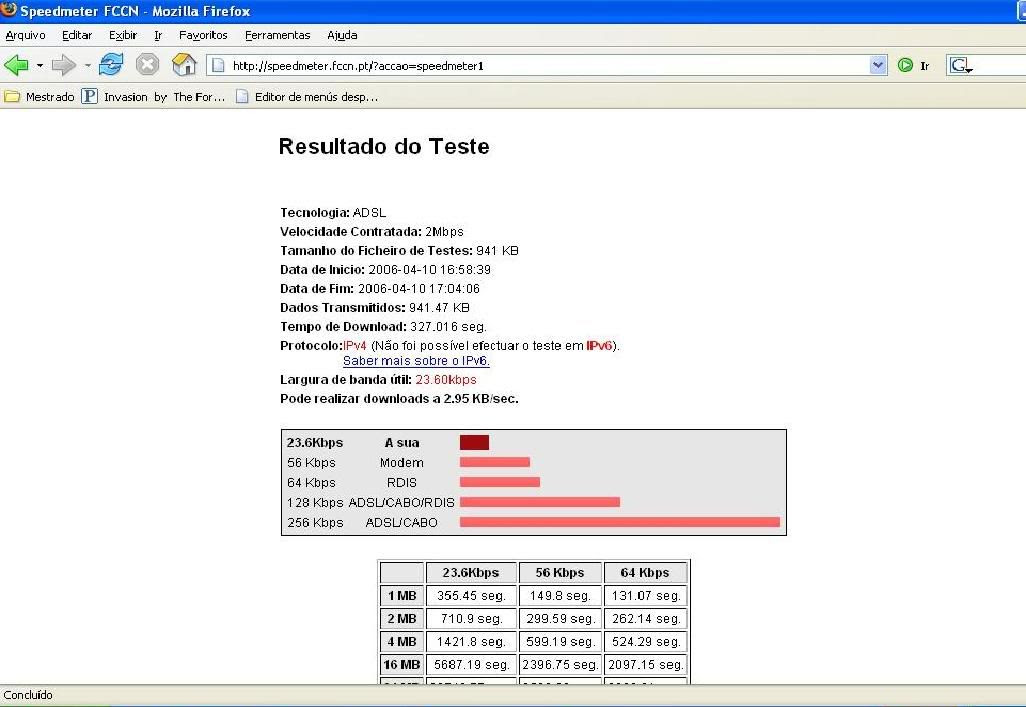Open the Ajuda menu
The width and height of the screenshot is (1026, 707).
(x=342, y=35)
